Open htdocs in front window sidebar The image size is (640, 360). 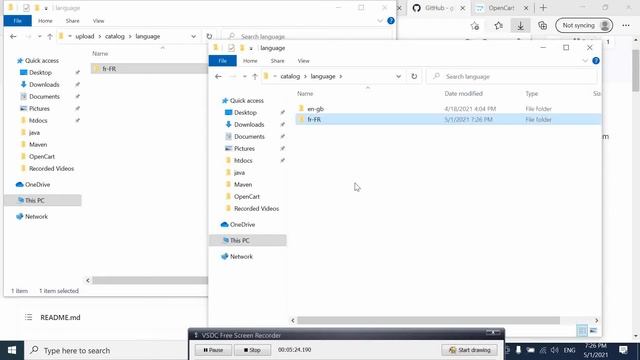click(243, 160)
